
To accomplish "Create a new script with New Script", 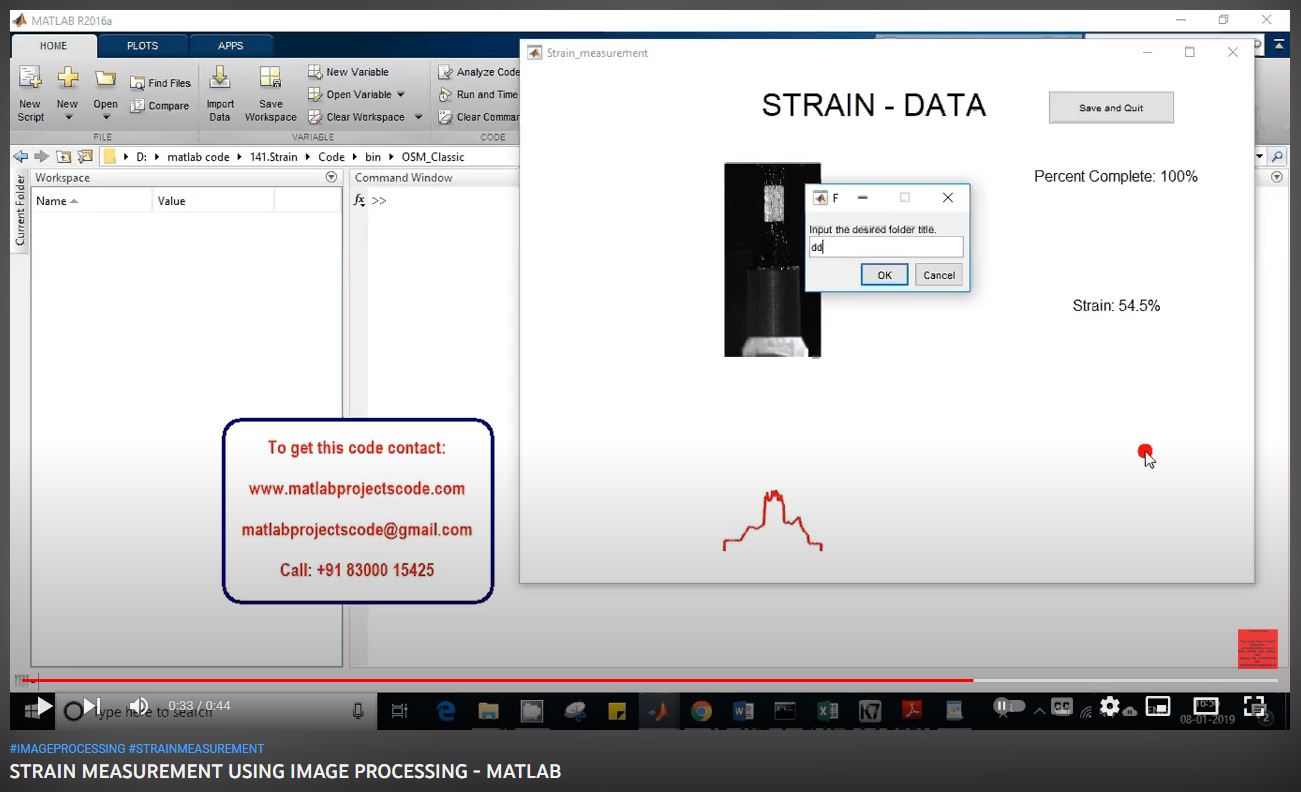I will point(30,95).
